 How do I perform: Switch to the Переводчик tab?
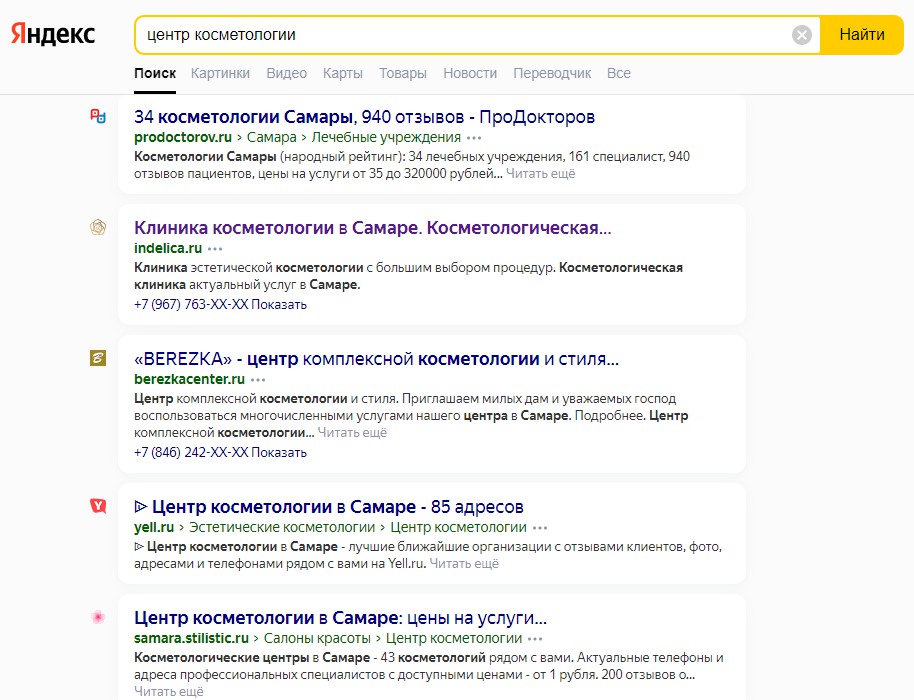[552, 73]
